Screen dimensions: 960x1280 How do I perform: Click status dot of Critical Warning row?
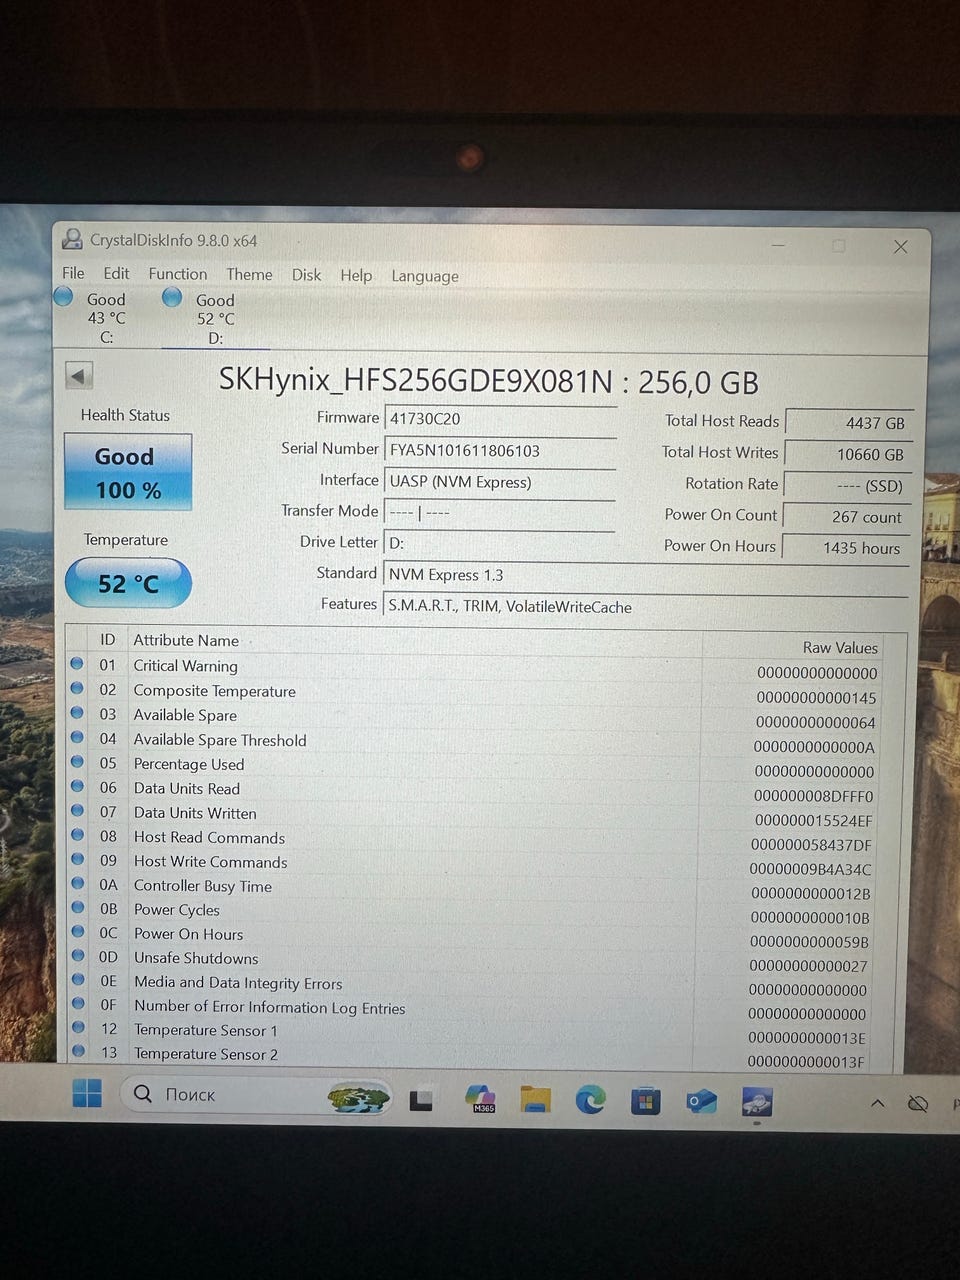[77, 663]
